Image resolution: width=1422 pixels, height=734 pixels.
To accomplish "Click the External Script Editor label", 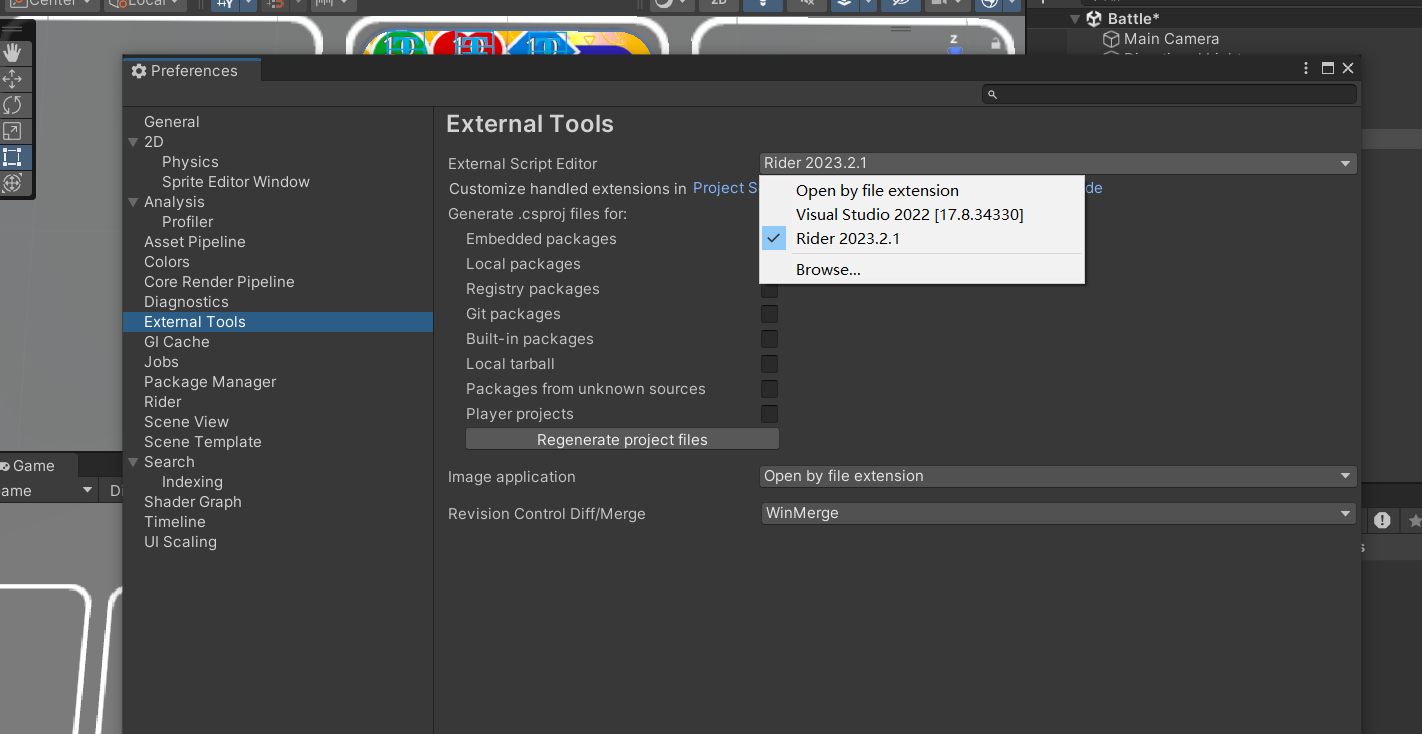I will point(522,164).
